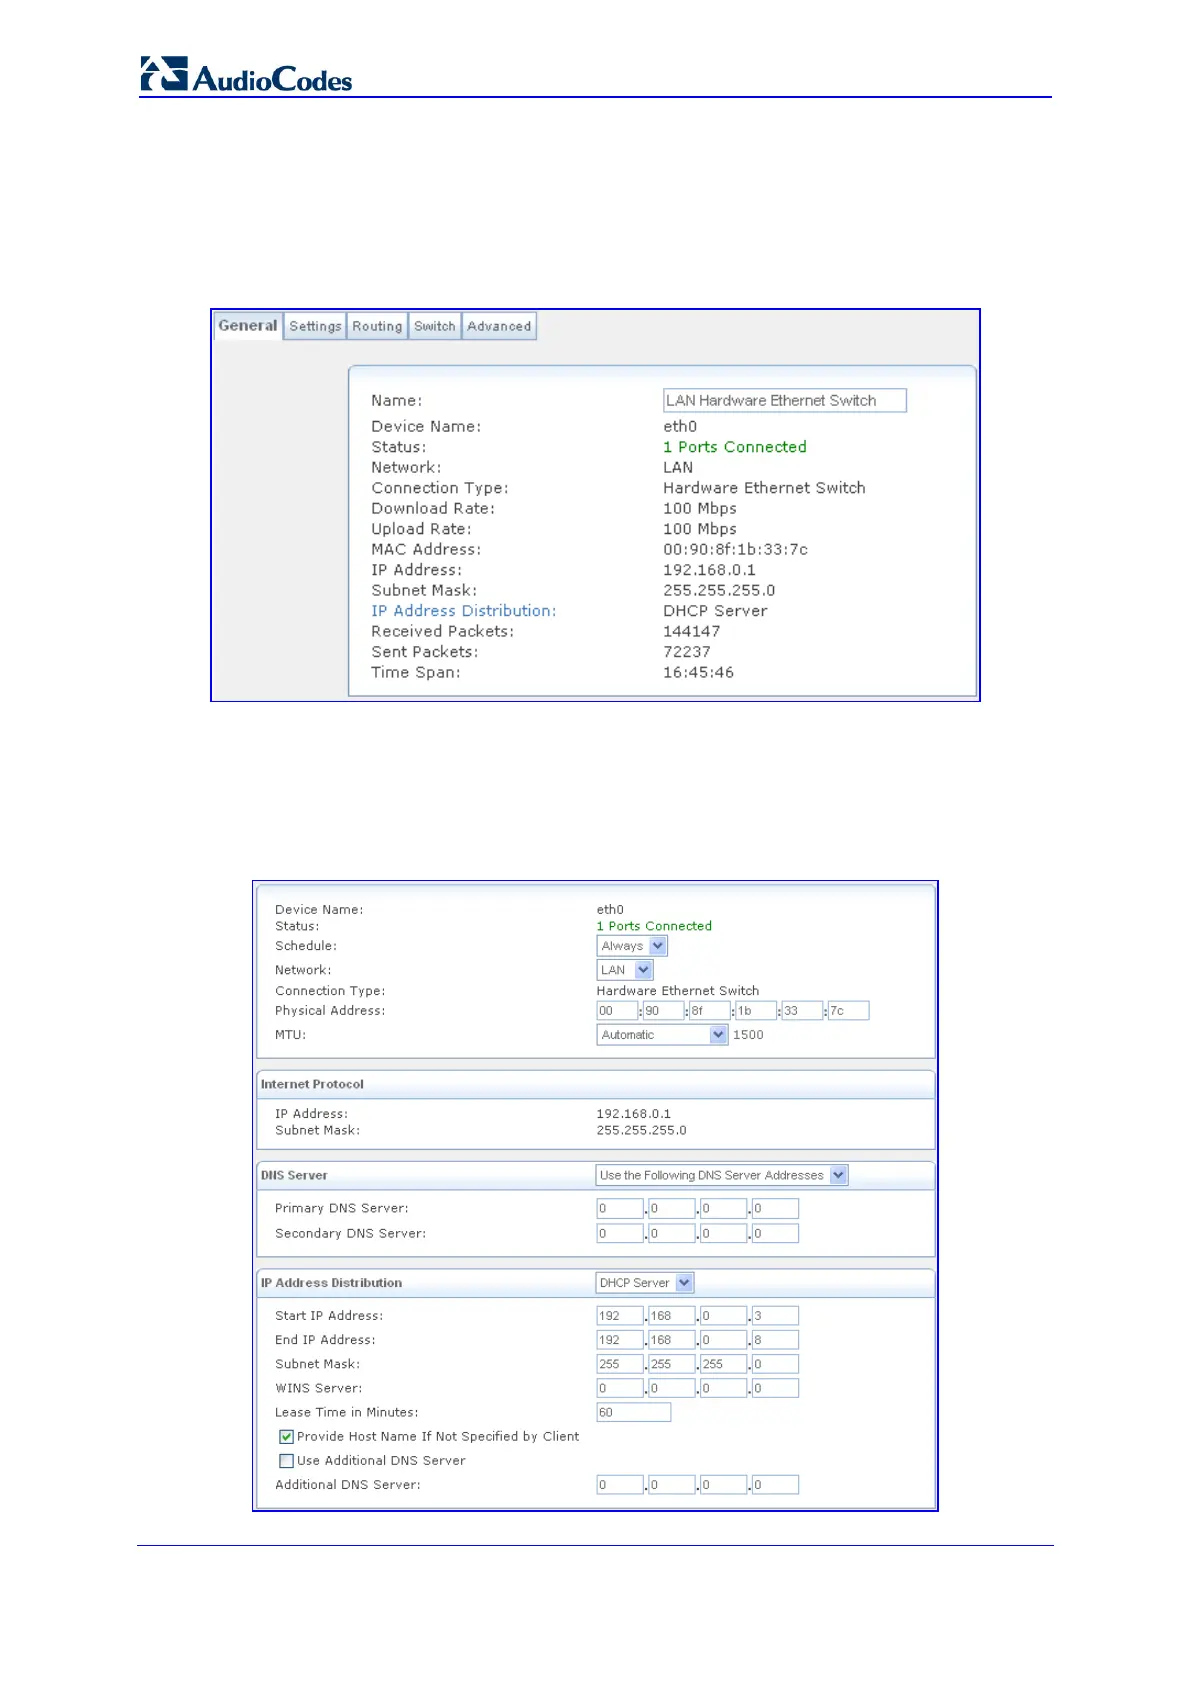Click first octet of Start IP Address

[x=620, y=1316]
